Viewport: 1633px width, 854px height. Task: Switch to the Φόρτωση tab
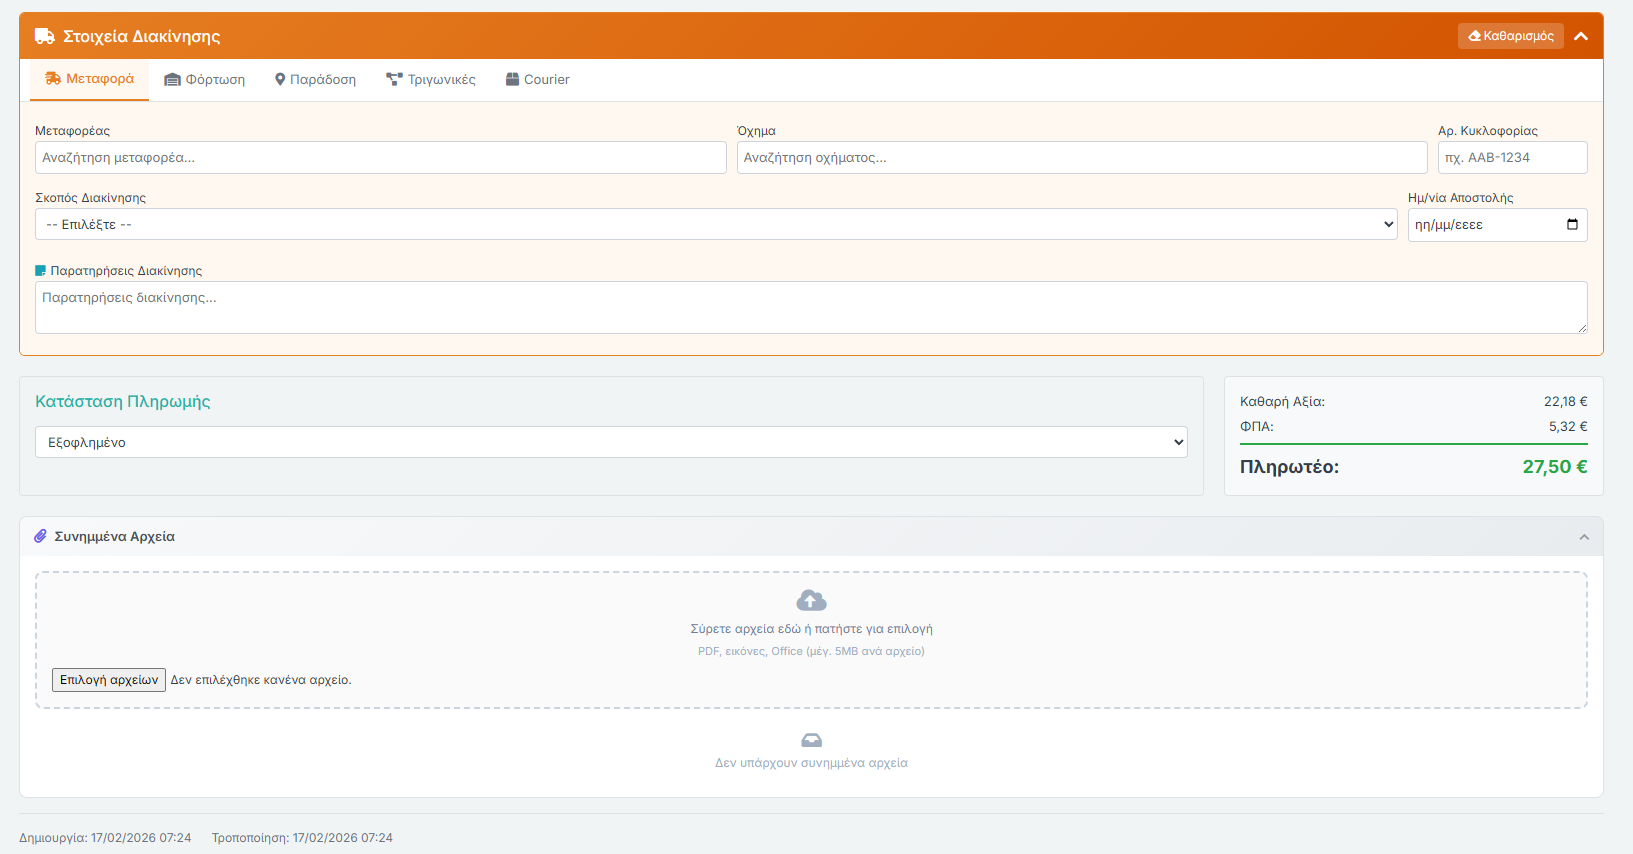[205, 80]
